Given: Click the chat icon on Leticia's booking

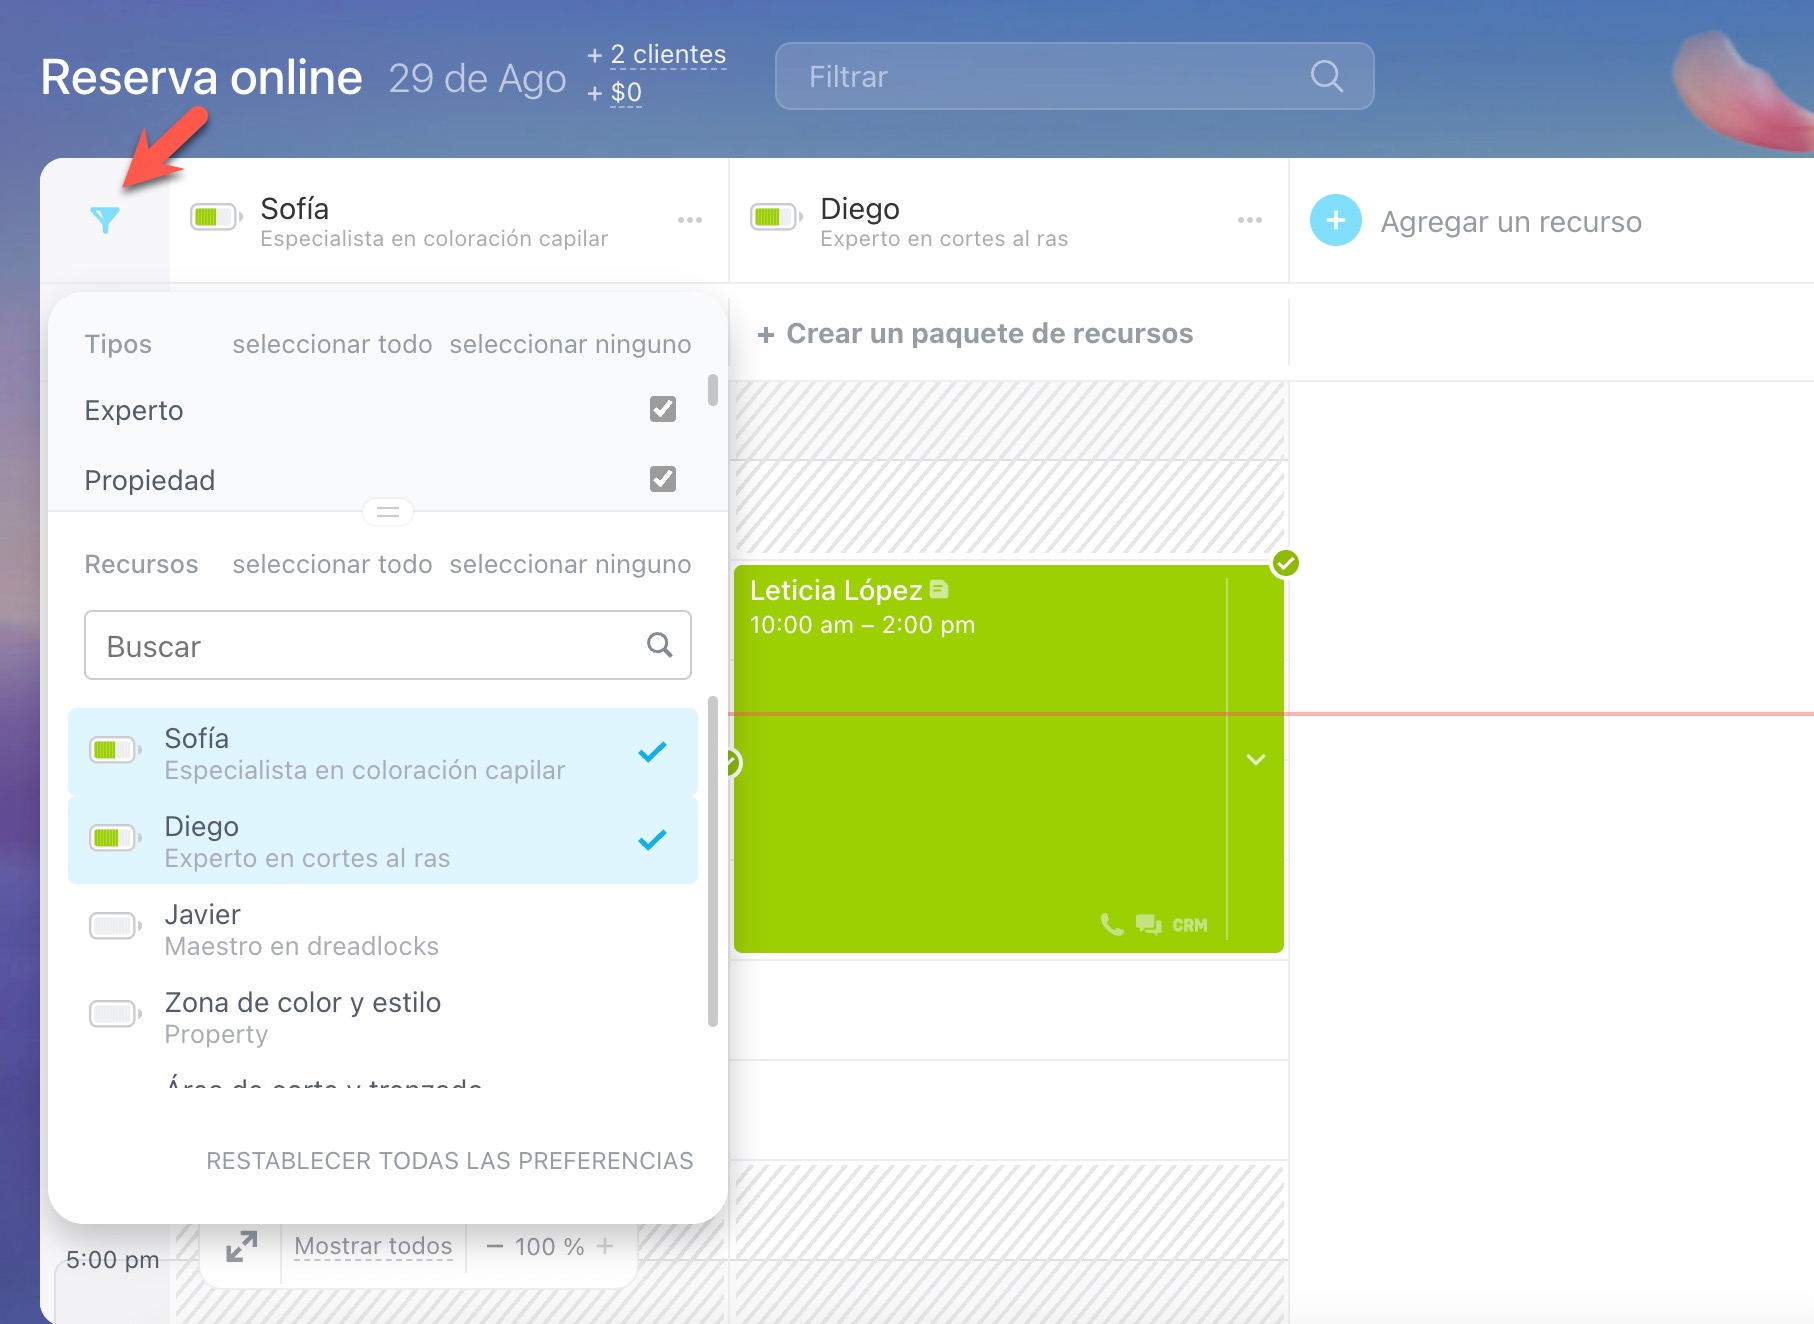Looking at the screenshot, I should pyautogui.click(x=1148, y=924).
